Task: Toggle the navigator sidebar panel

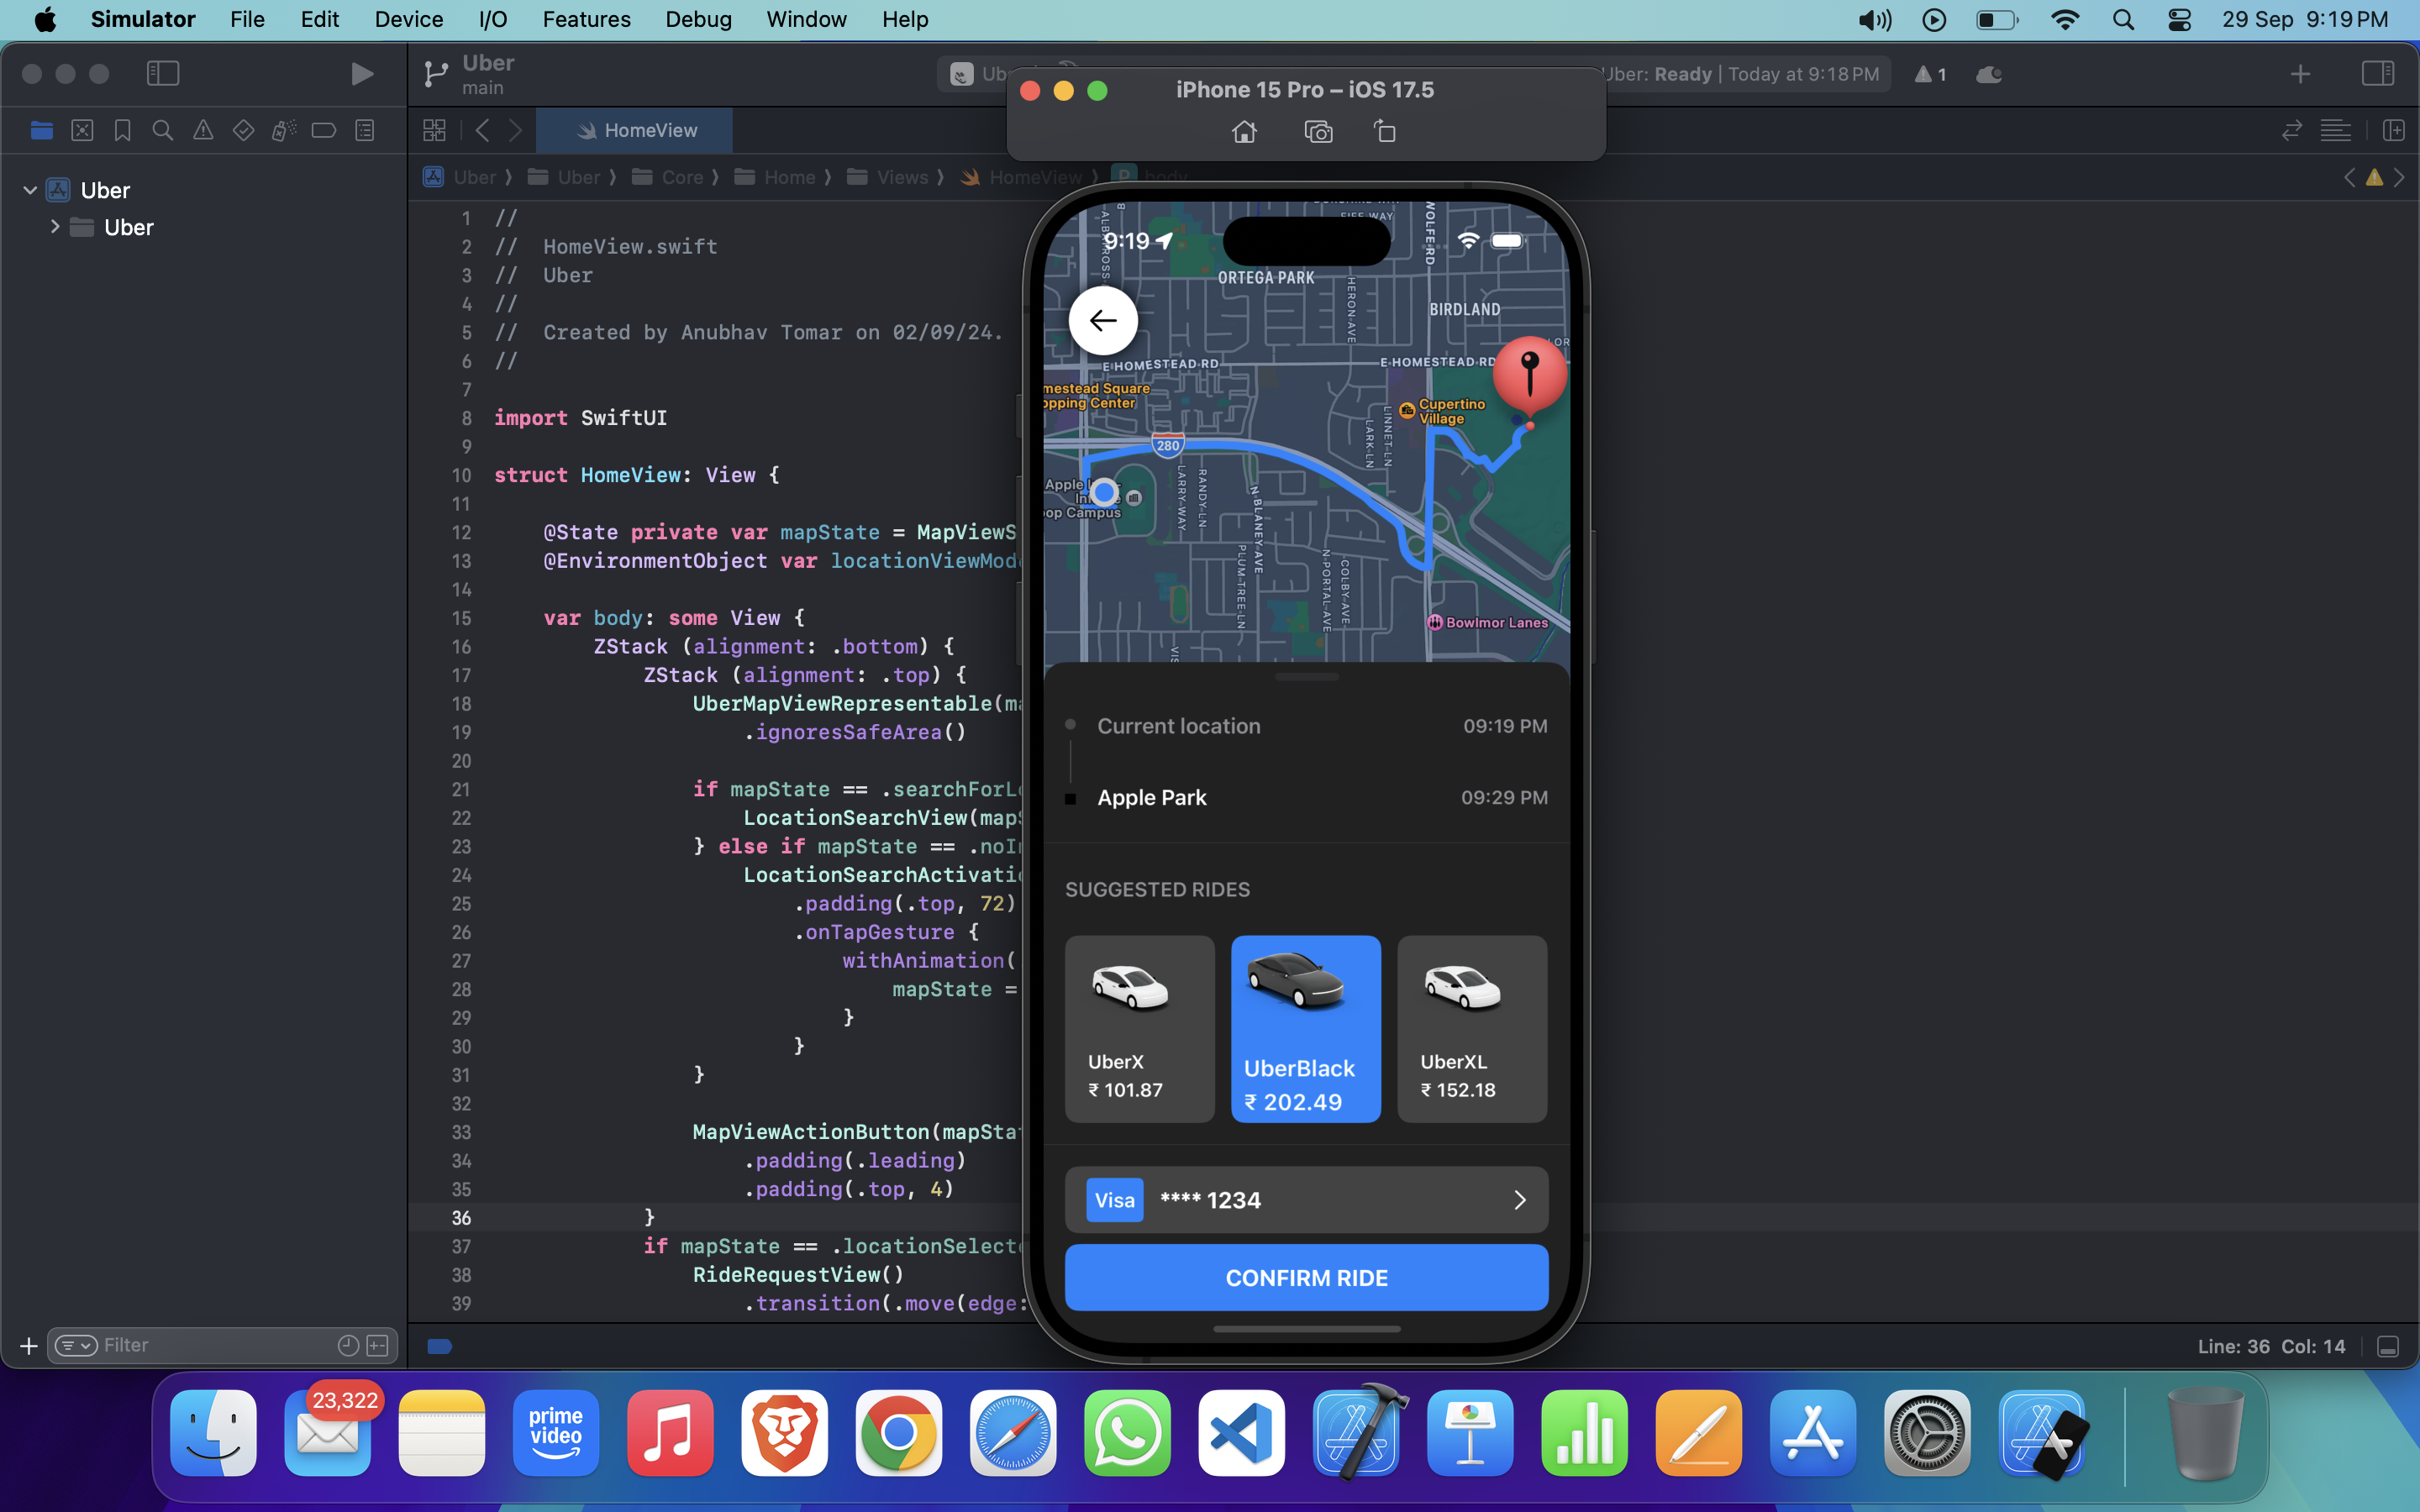Action: click(163, 73)
